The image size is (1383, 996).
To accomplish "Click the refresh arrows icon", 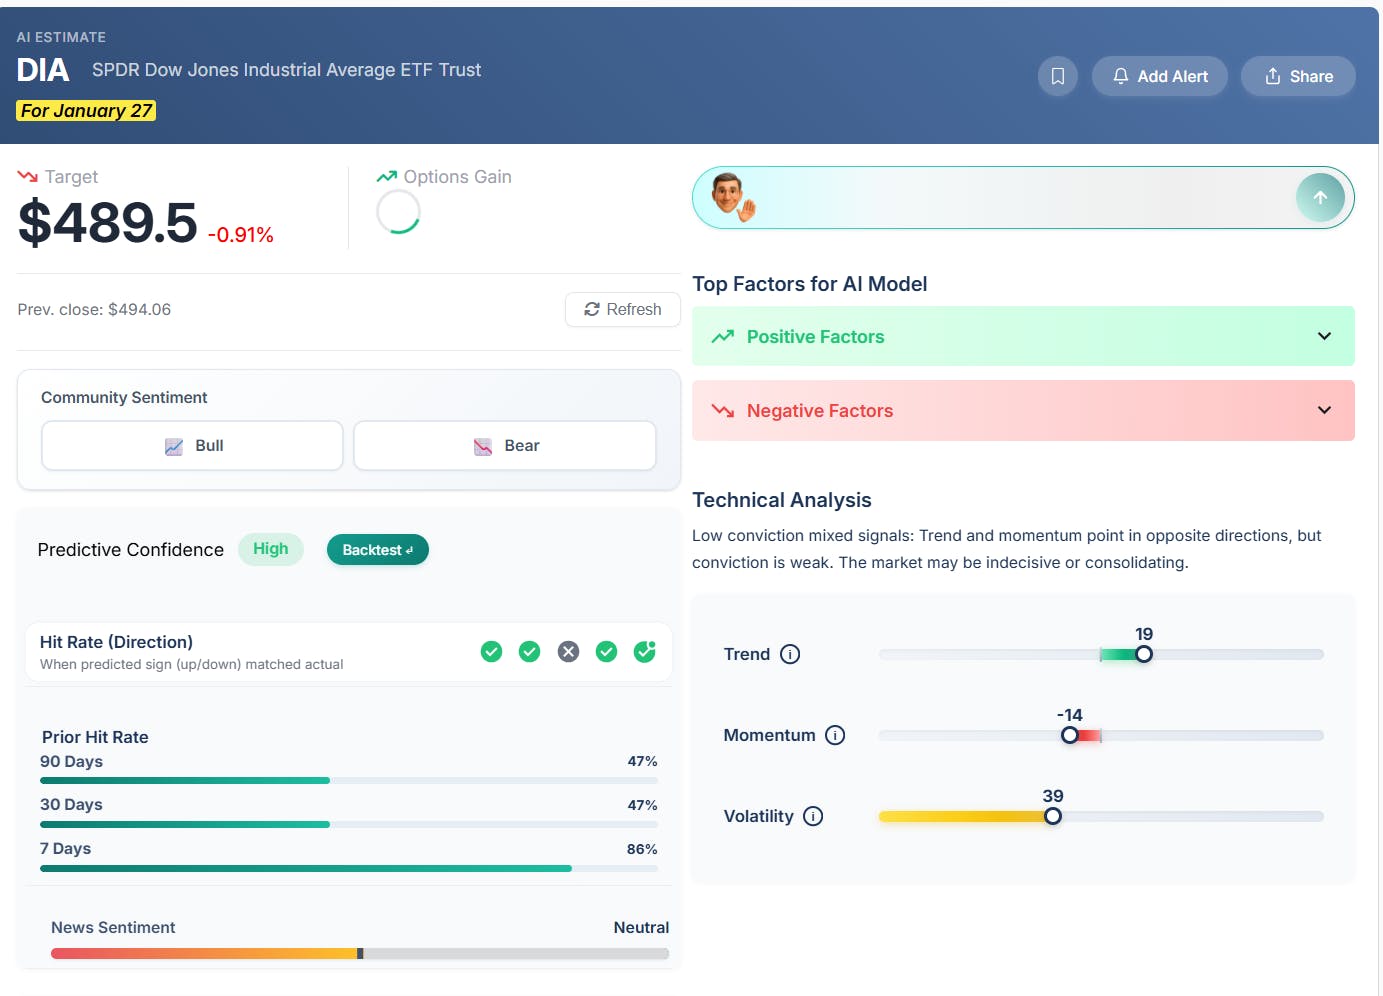I will point(592,309).
